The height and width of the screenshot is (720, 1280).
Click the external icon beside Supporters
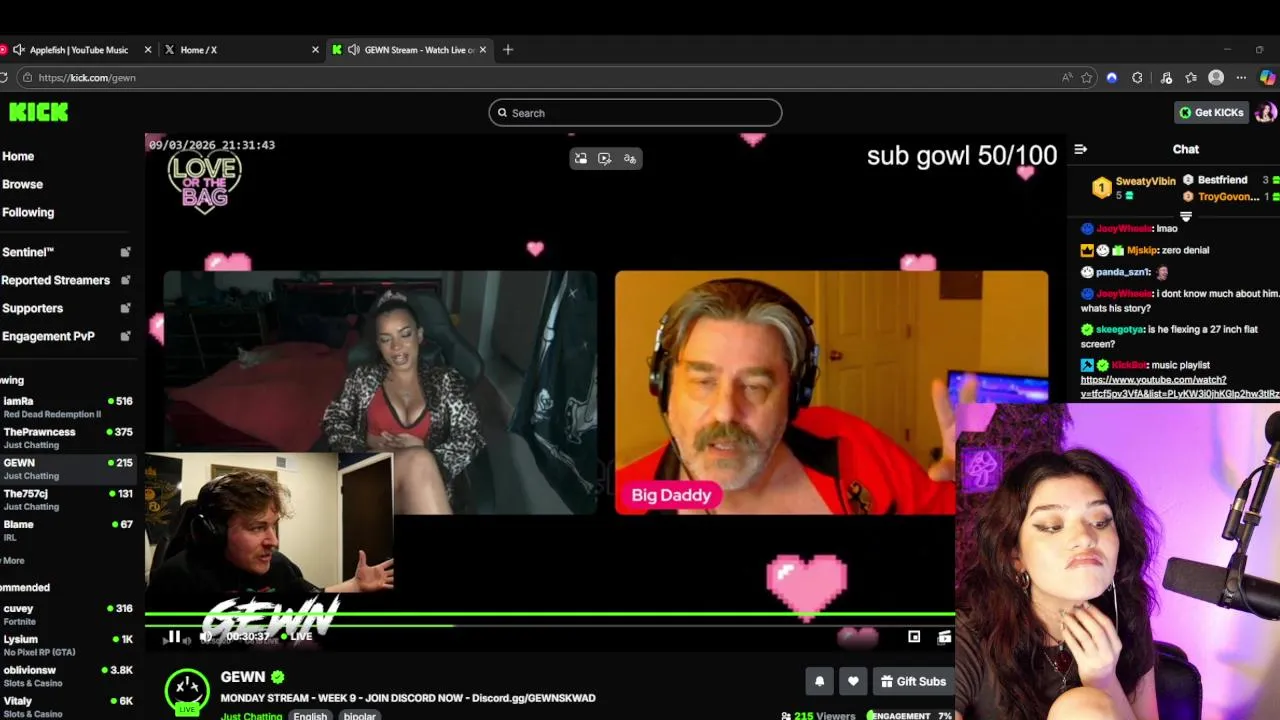click(x=125, y=308)
